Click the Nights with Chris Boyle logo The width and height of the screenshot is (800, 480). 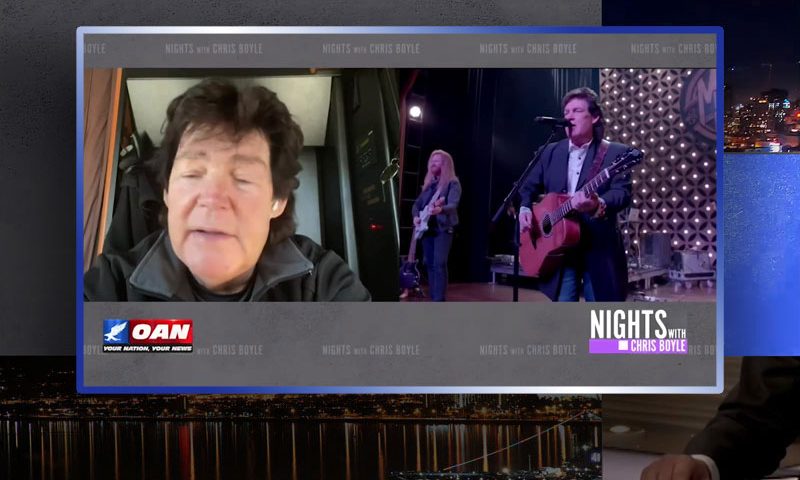[638, 331]
